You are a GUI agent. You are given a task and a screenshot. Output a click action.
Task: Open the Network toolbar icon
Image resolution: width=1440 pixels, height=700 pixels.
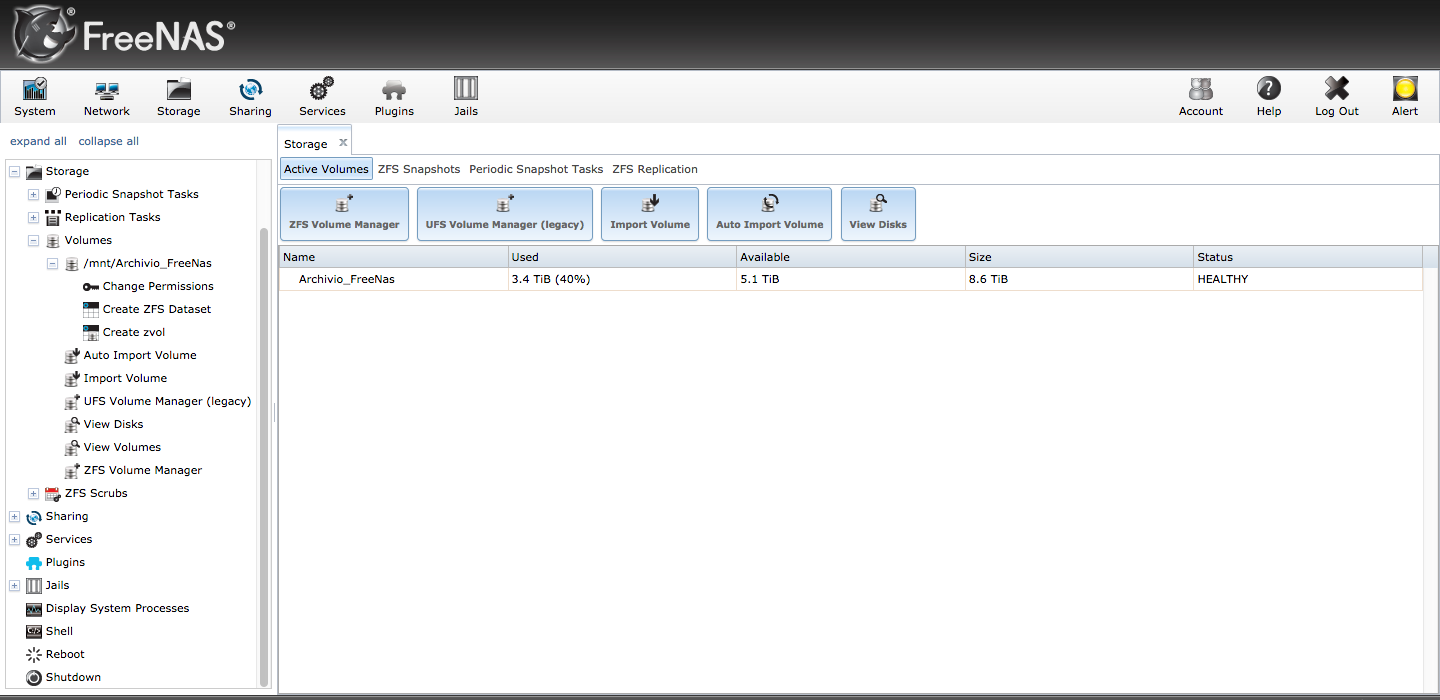click(107, 97)
